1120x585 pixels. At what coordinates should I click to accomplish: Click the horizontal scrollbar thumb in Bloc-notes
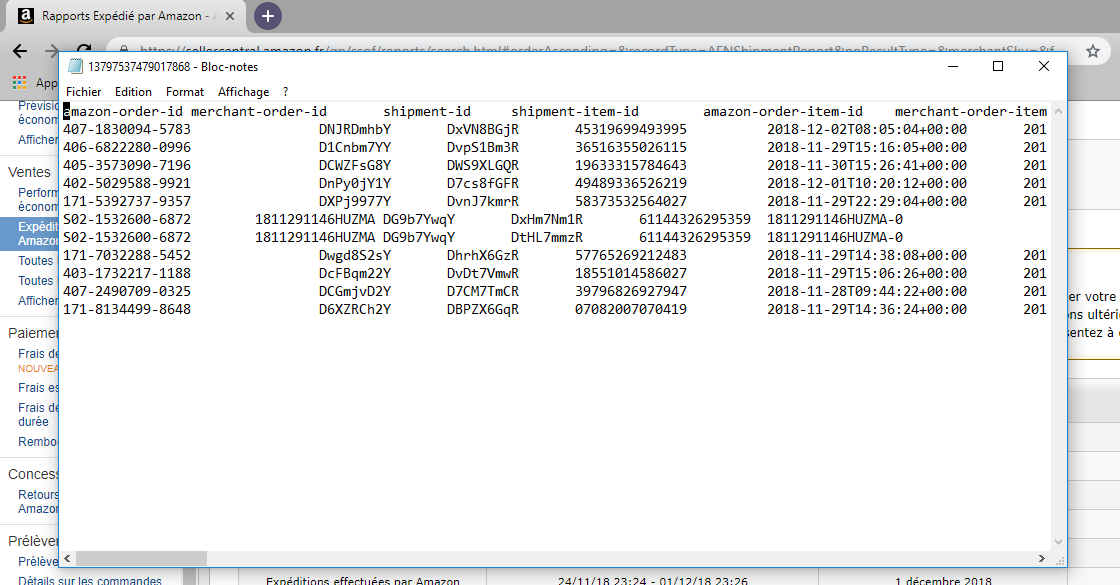(141, 559)
